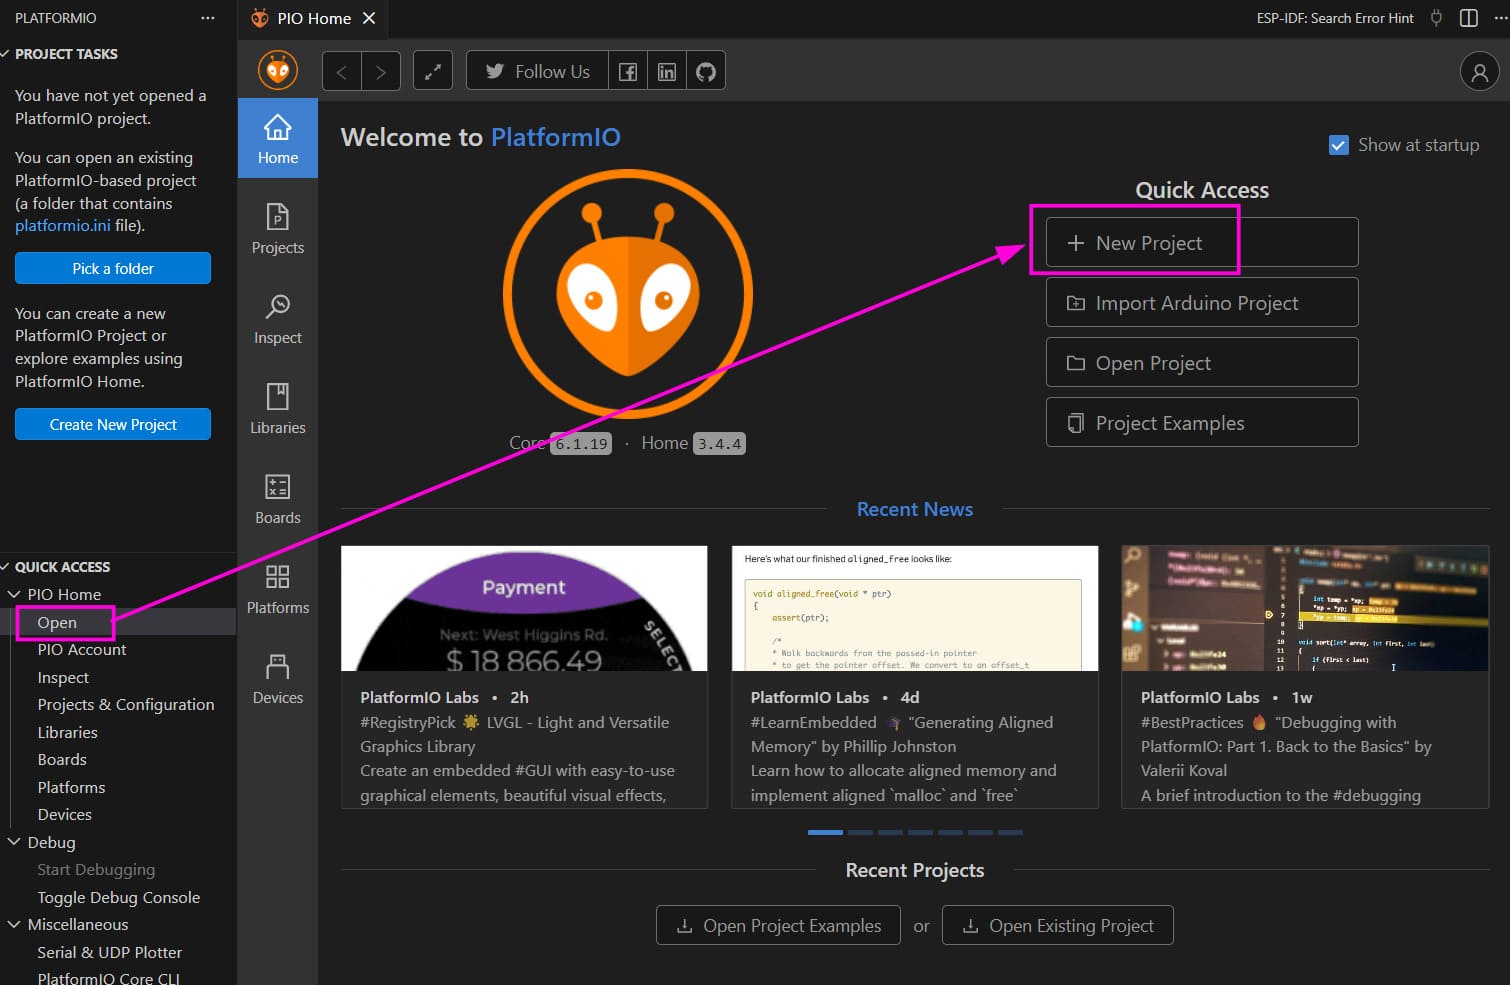Collapse the Miscellaneous tree node
1510x985 pixels.
[x=14, y=924]
